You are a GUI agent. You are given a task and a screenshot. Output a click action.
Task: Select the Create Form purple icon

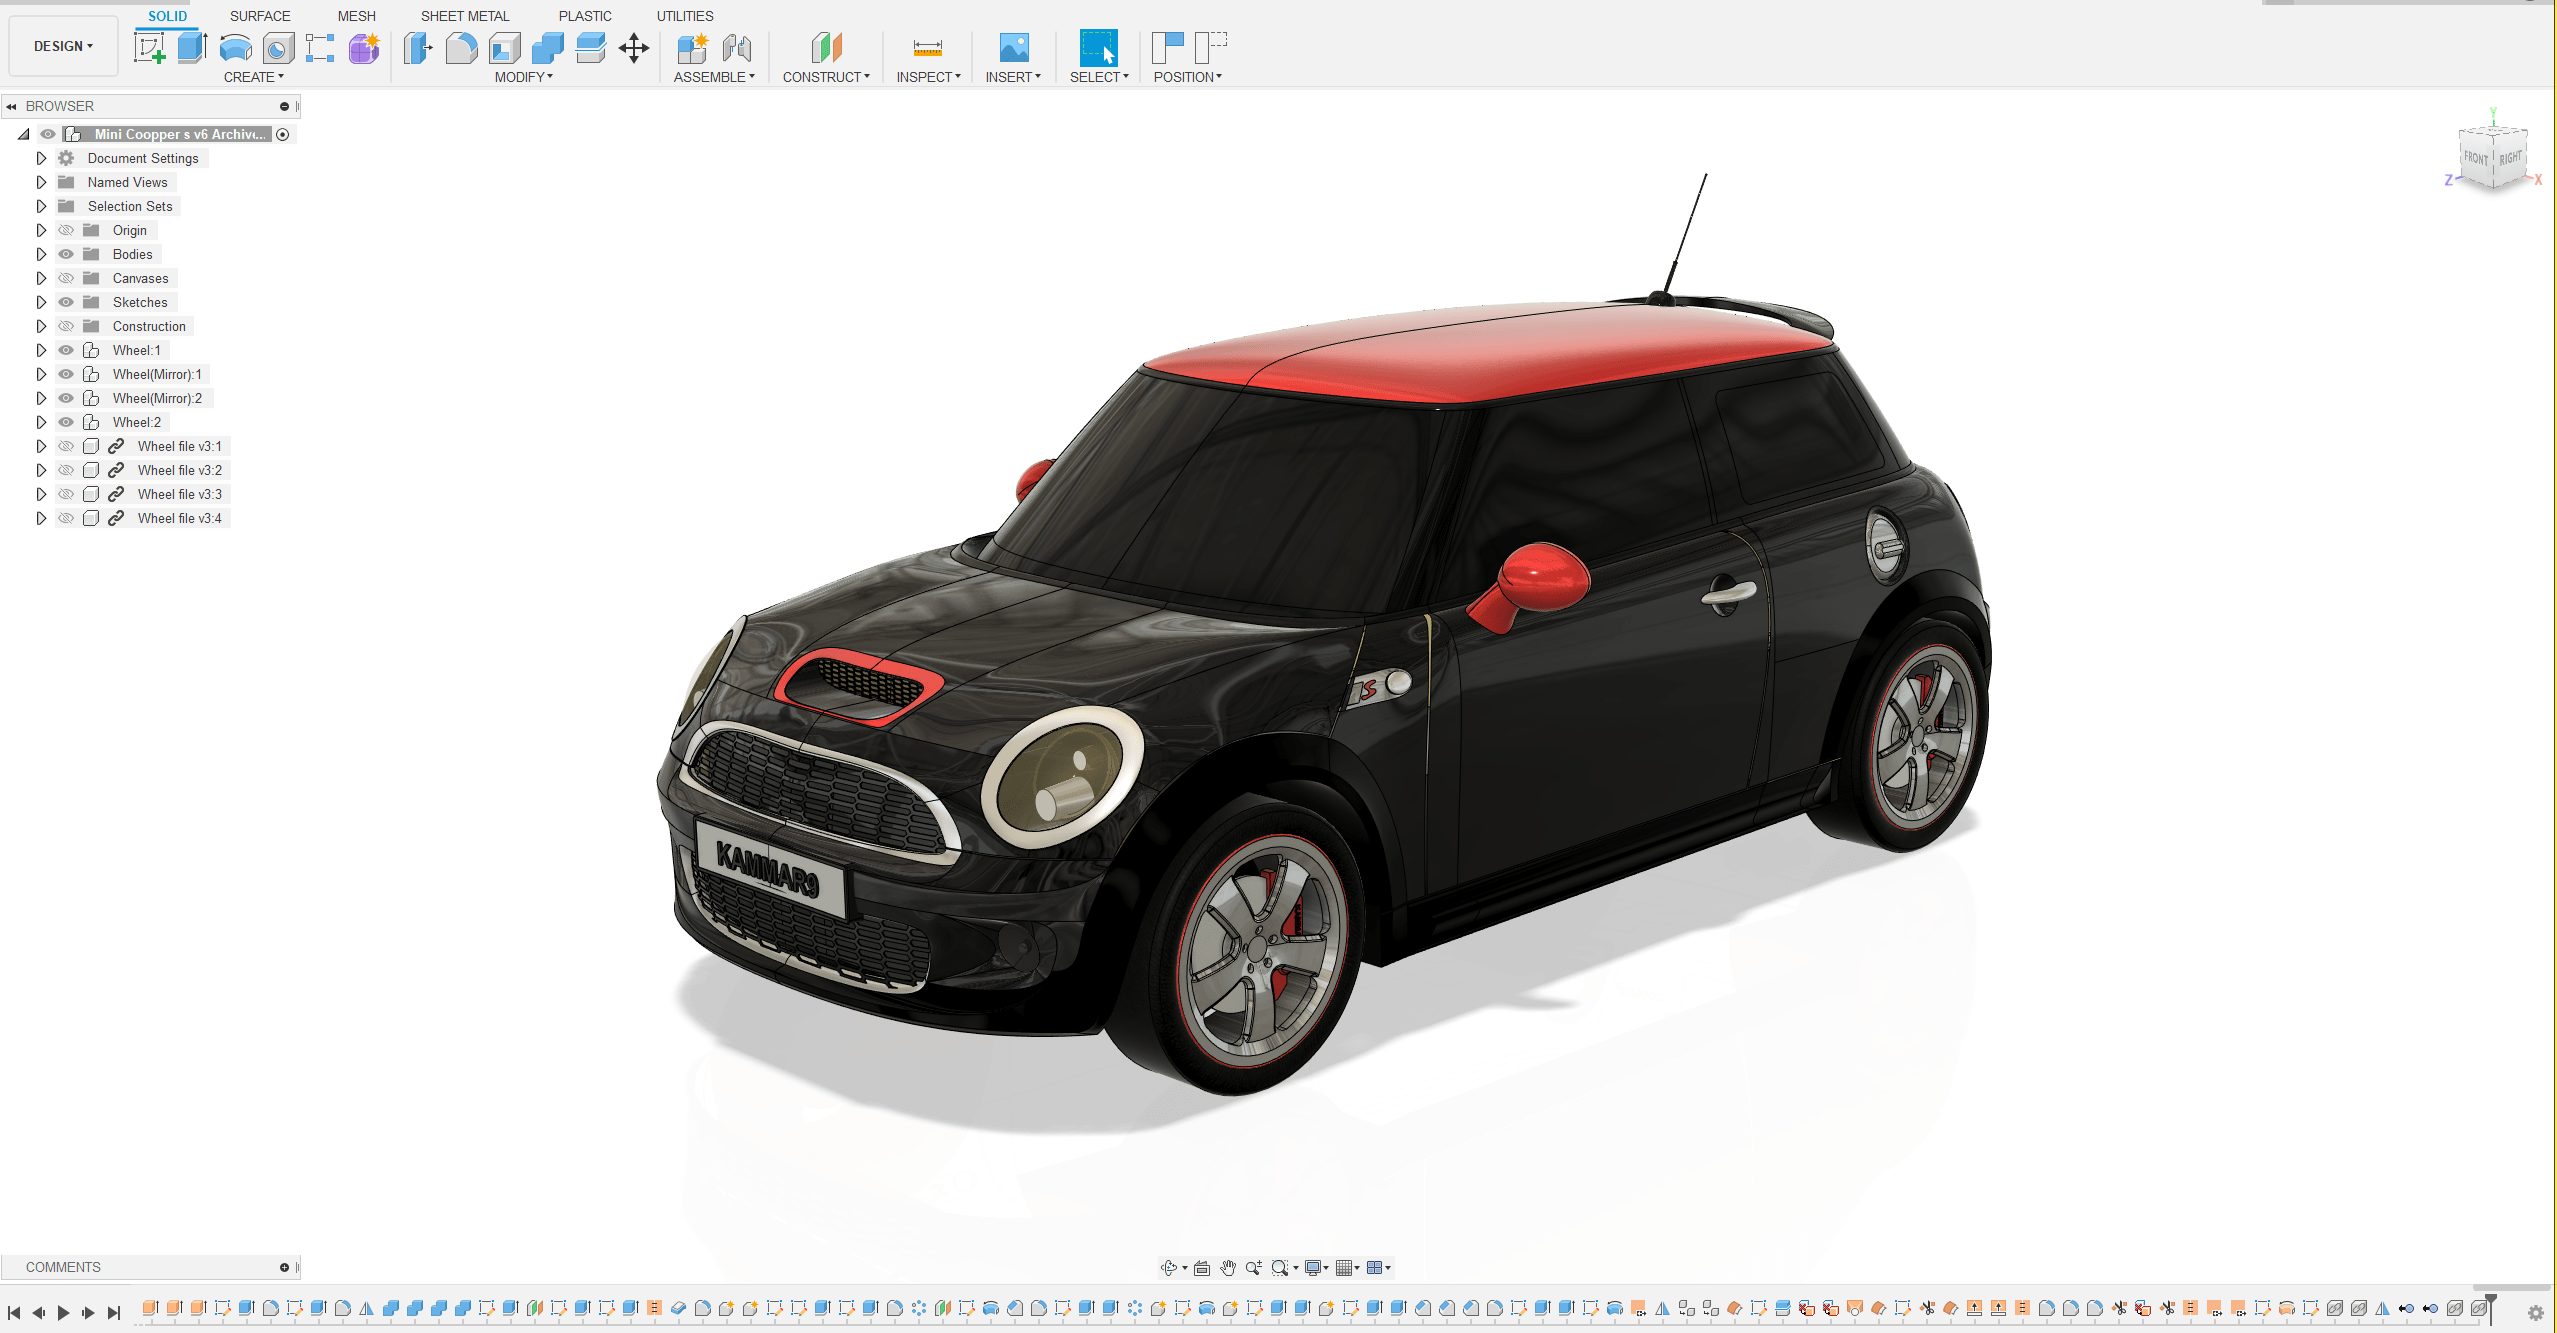point(364,47)
